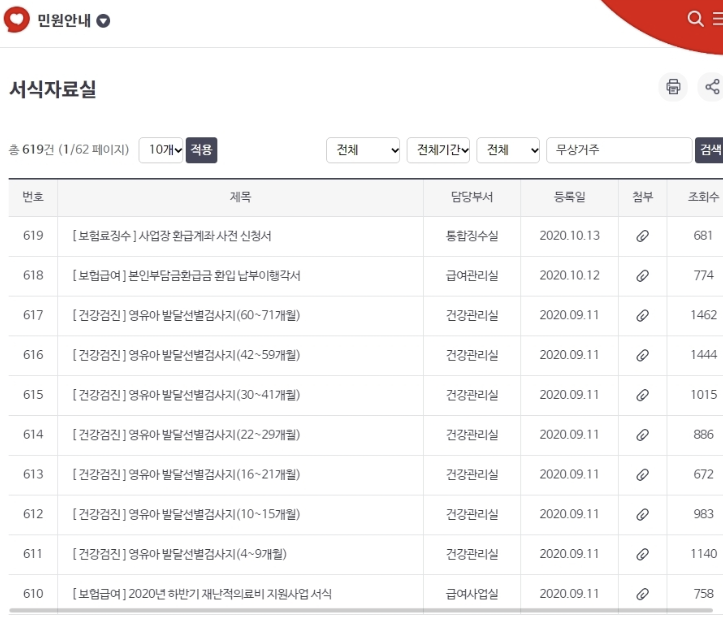Open 사업장 환급계좌 사전 신청서 post
The image size is (723, 617).
click(x=172, y=236)
